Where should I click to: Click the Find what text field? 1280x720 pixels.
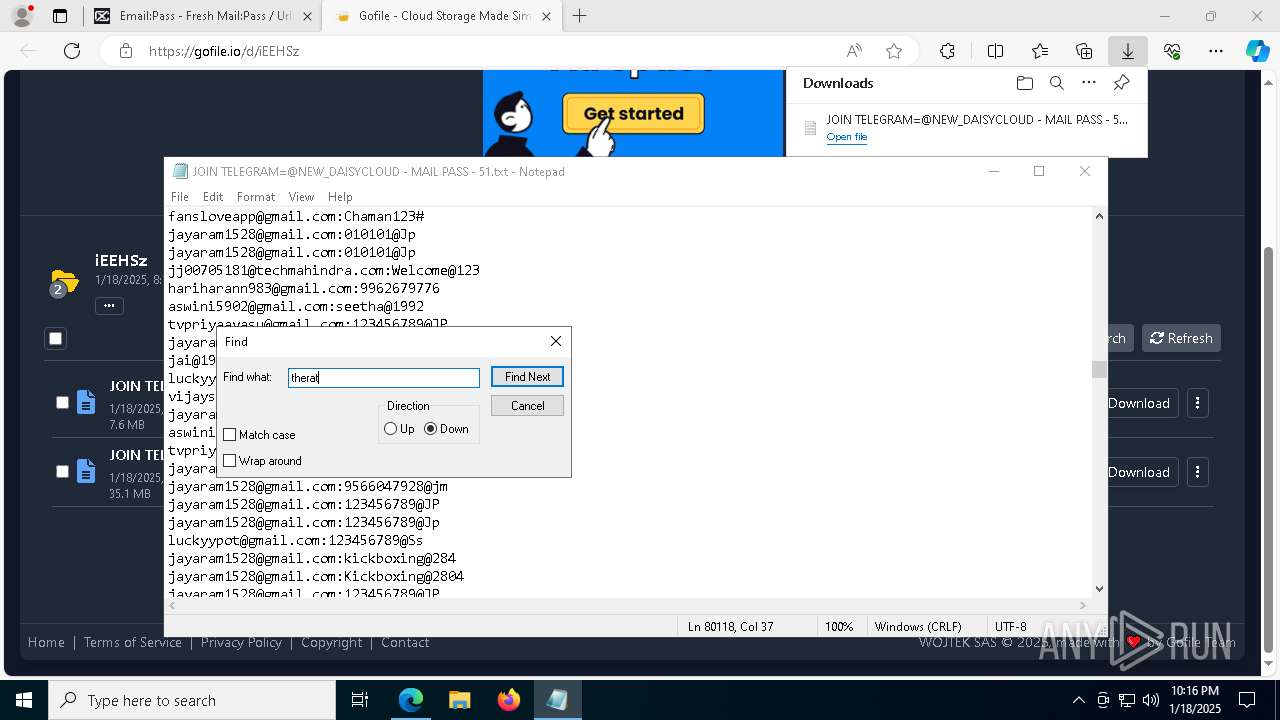[384, 378]
